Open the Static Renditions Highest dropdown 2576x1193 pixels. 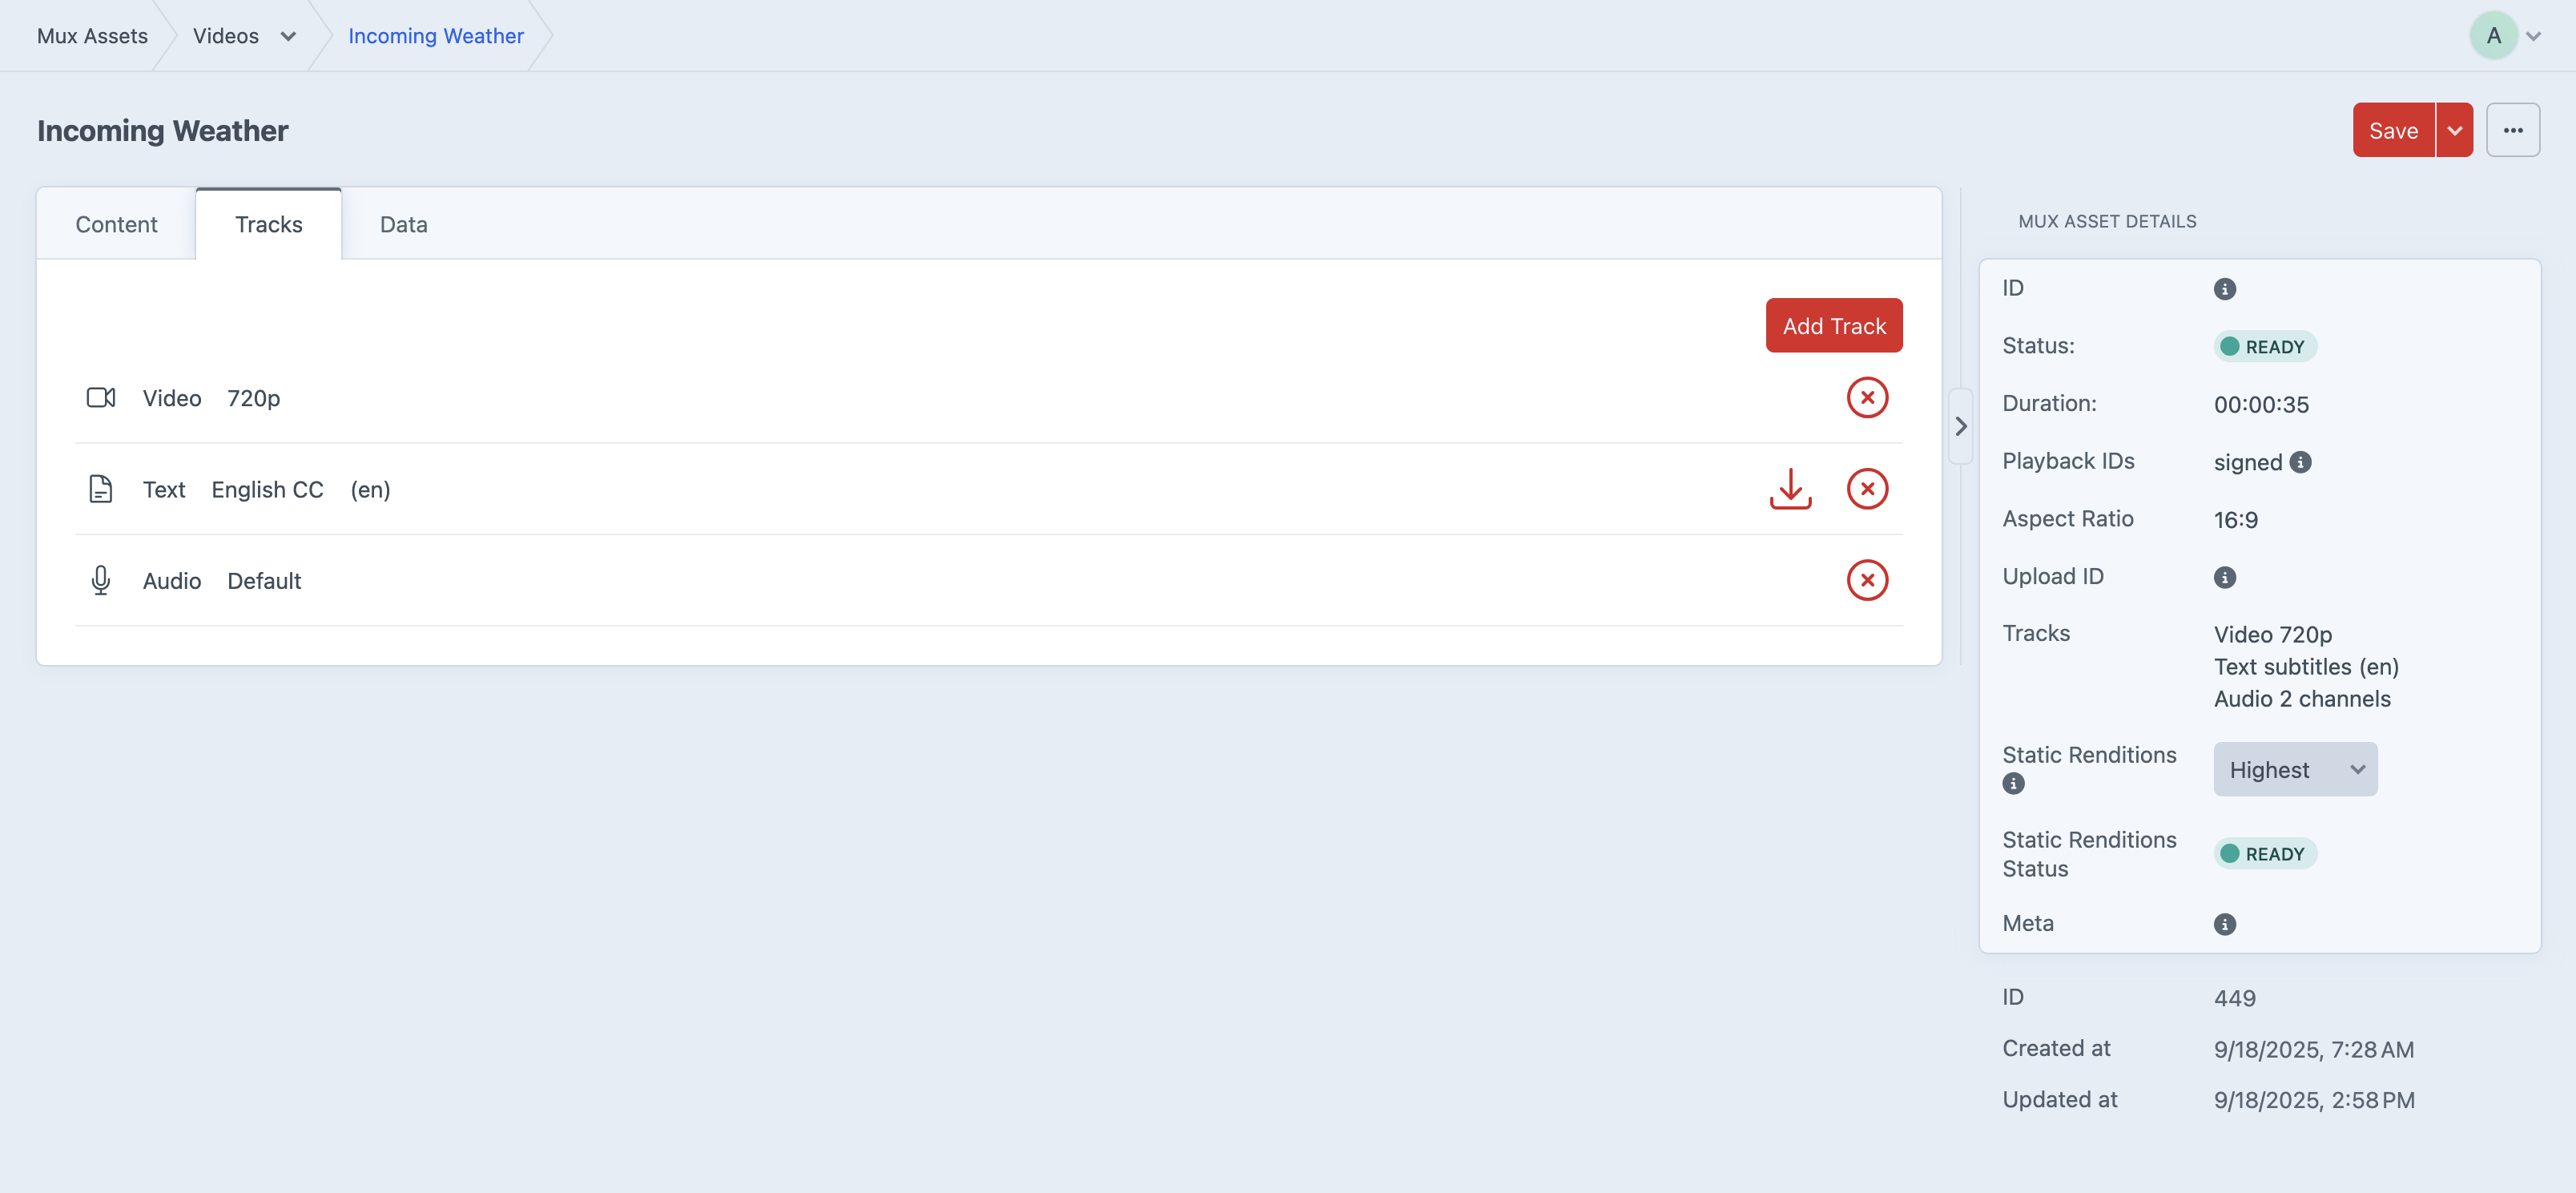[x=2294, y=769]
